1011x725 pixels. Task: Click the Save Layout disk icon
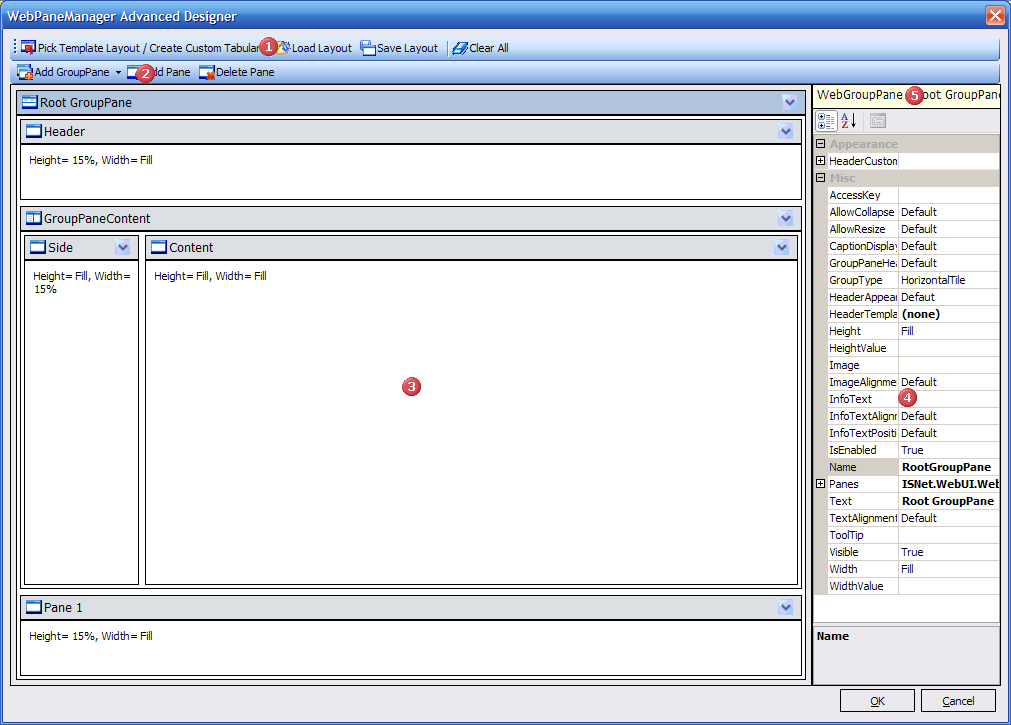tap(368, 48)
